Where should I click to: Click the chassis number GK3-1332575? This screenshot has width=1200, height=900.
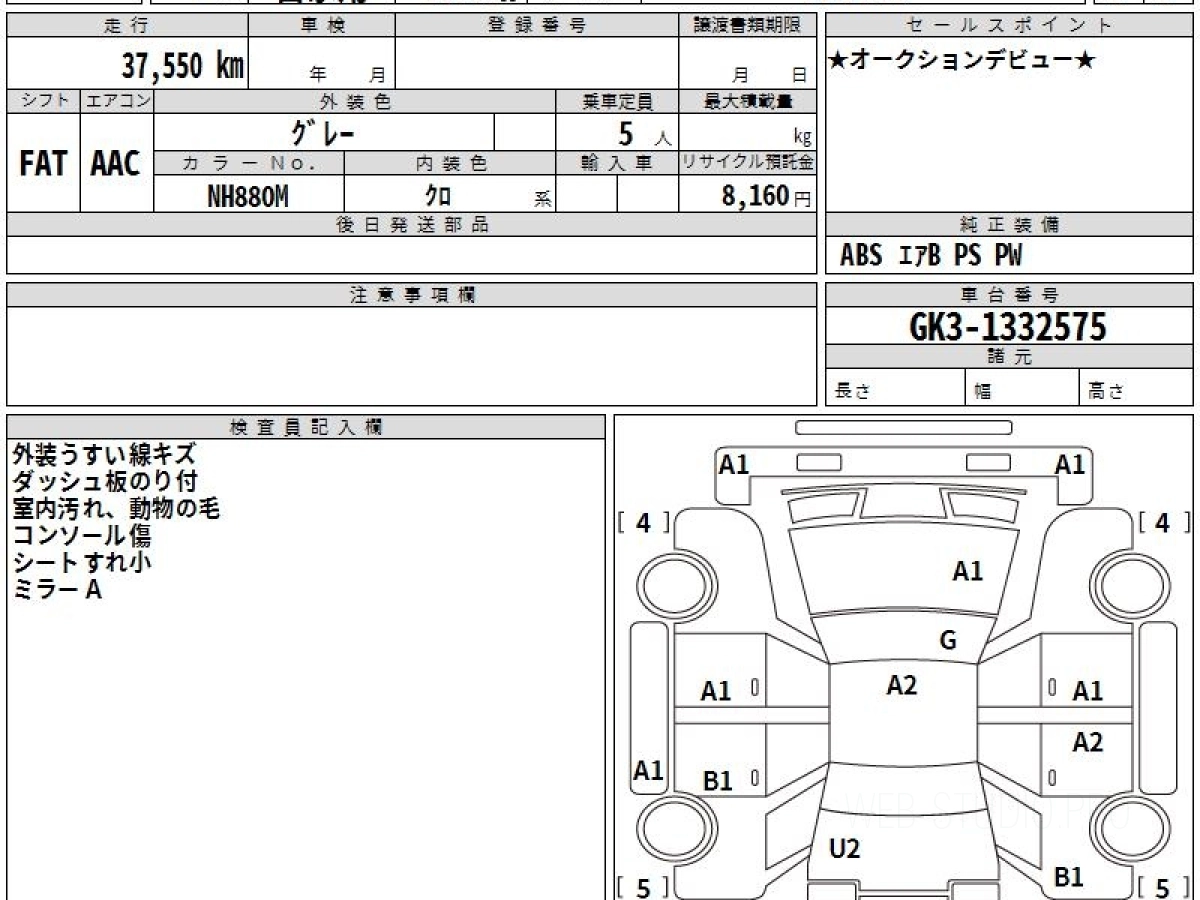(1009, 327)
